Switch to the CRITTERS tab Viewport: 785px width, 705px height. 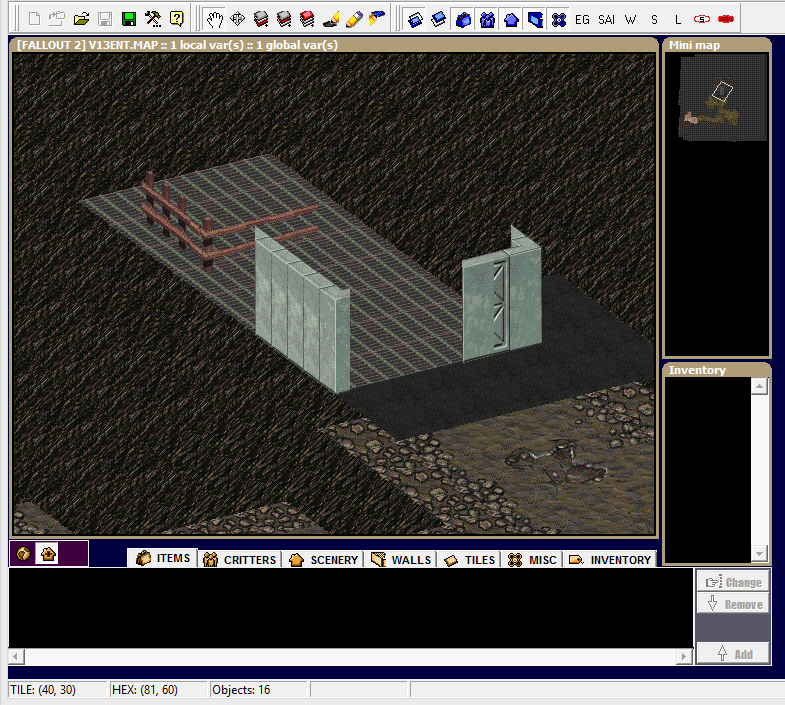coord(240,559)
